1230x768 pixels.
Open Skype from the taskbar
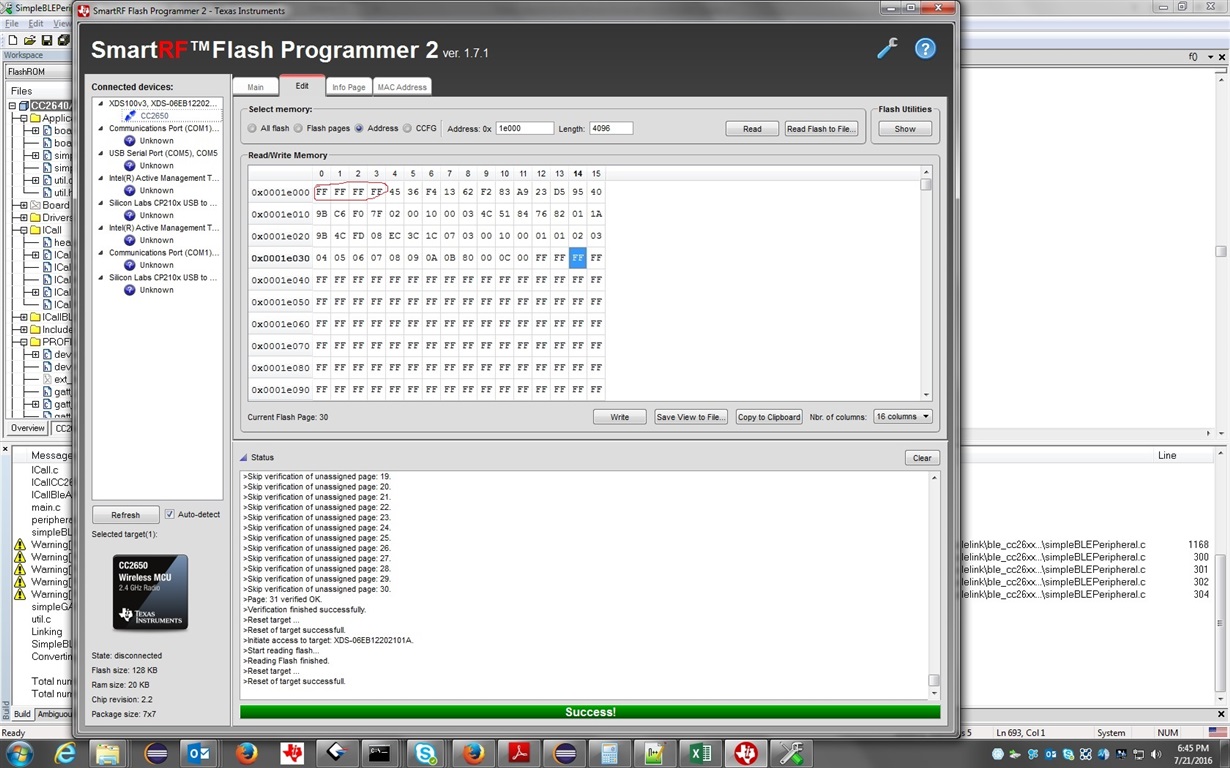(x=425, y=753)
